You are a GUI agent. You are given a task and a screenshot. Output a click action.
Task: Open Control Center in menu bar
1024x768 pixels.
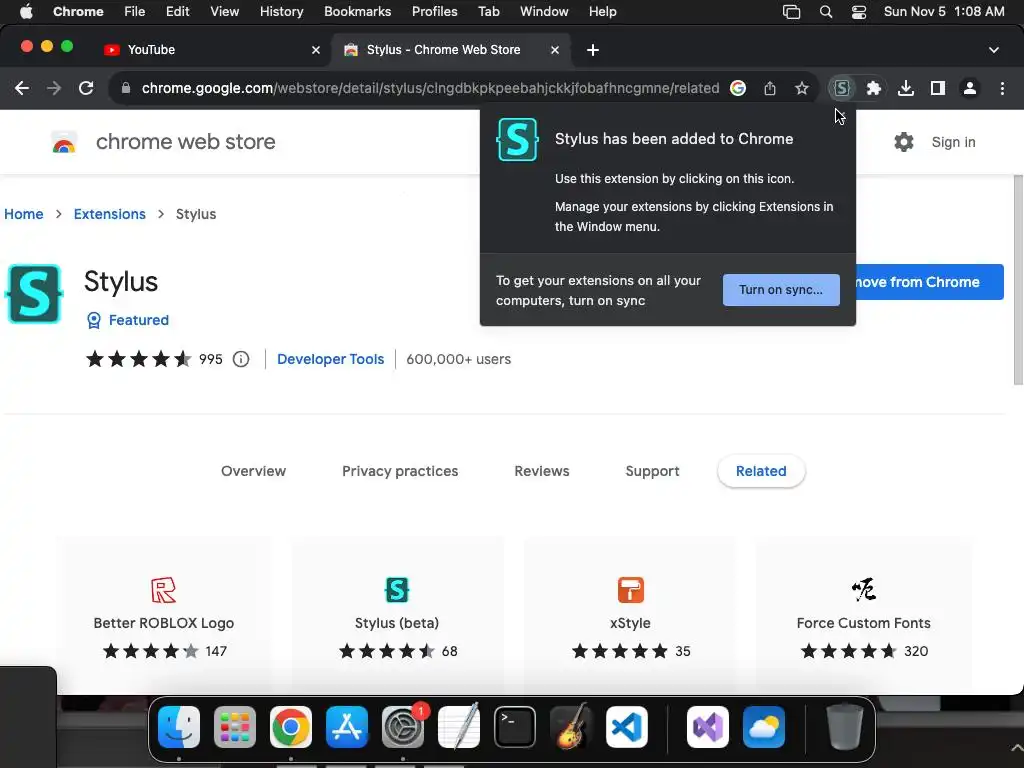point(859,12)
